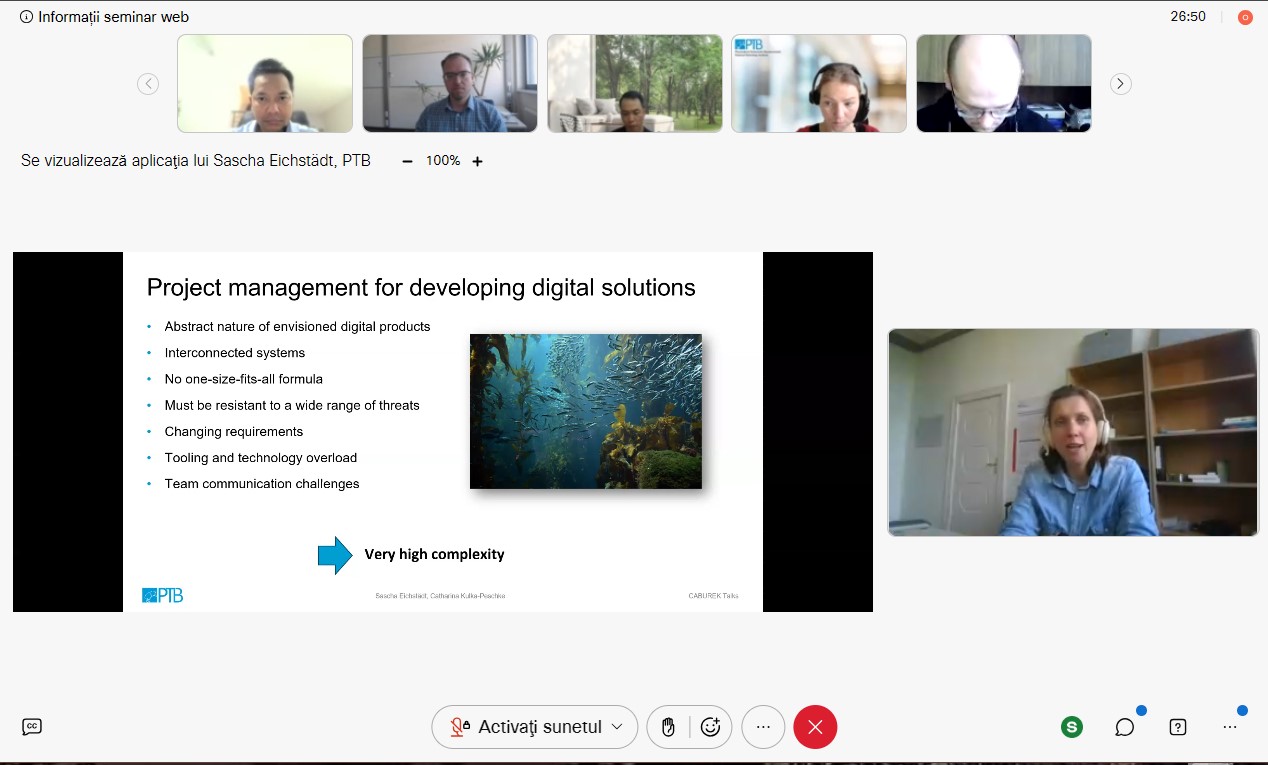Image resolution: width=1268 pixels, height=765 pixels.
Task: Click the red recording indicator icon
Action: pyautogui.click(x=1245, y=17)
